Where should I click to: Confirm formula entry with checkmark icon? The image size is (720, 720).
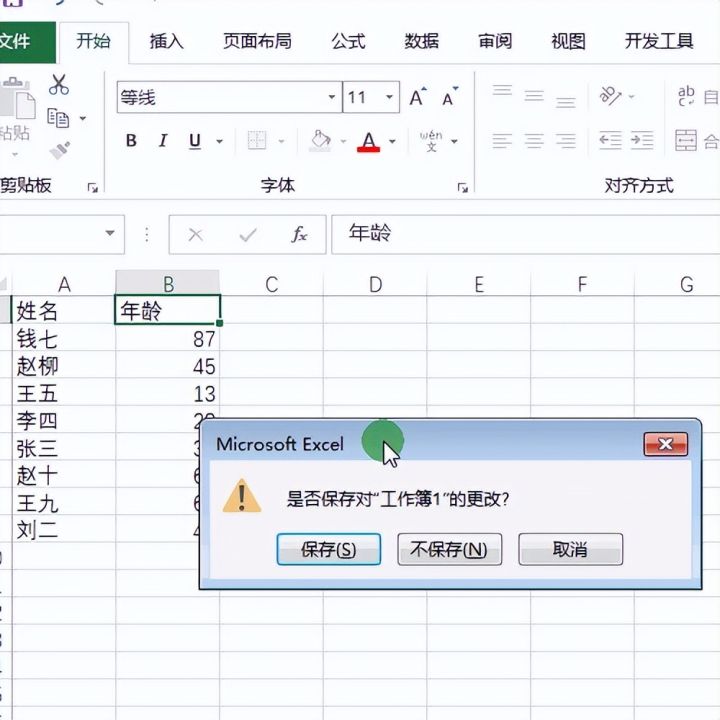coord(248,235)
